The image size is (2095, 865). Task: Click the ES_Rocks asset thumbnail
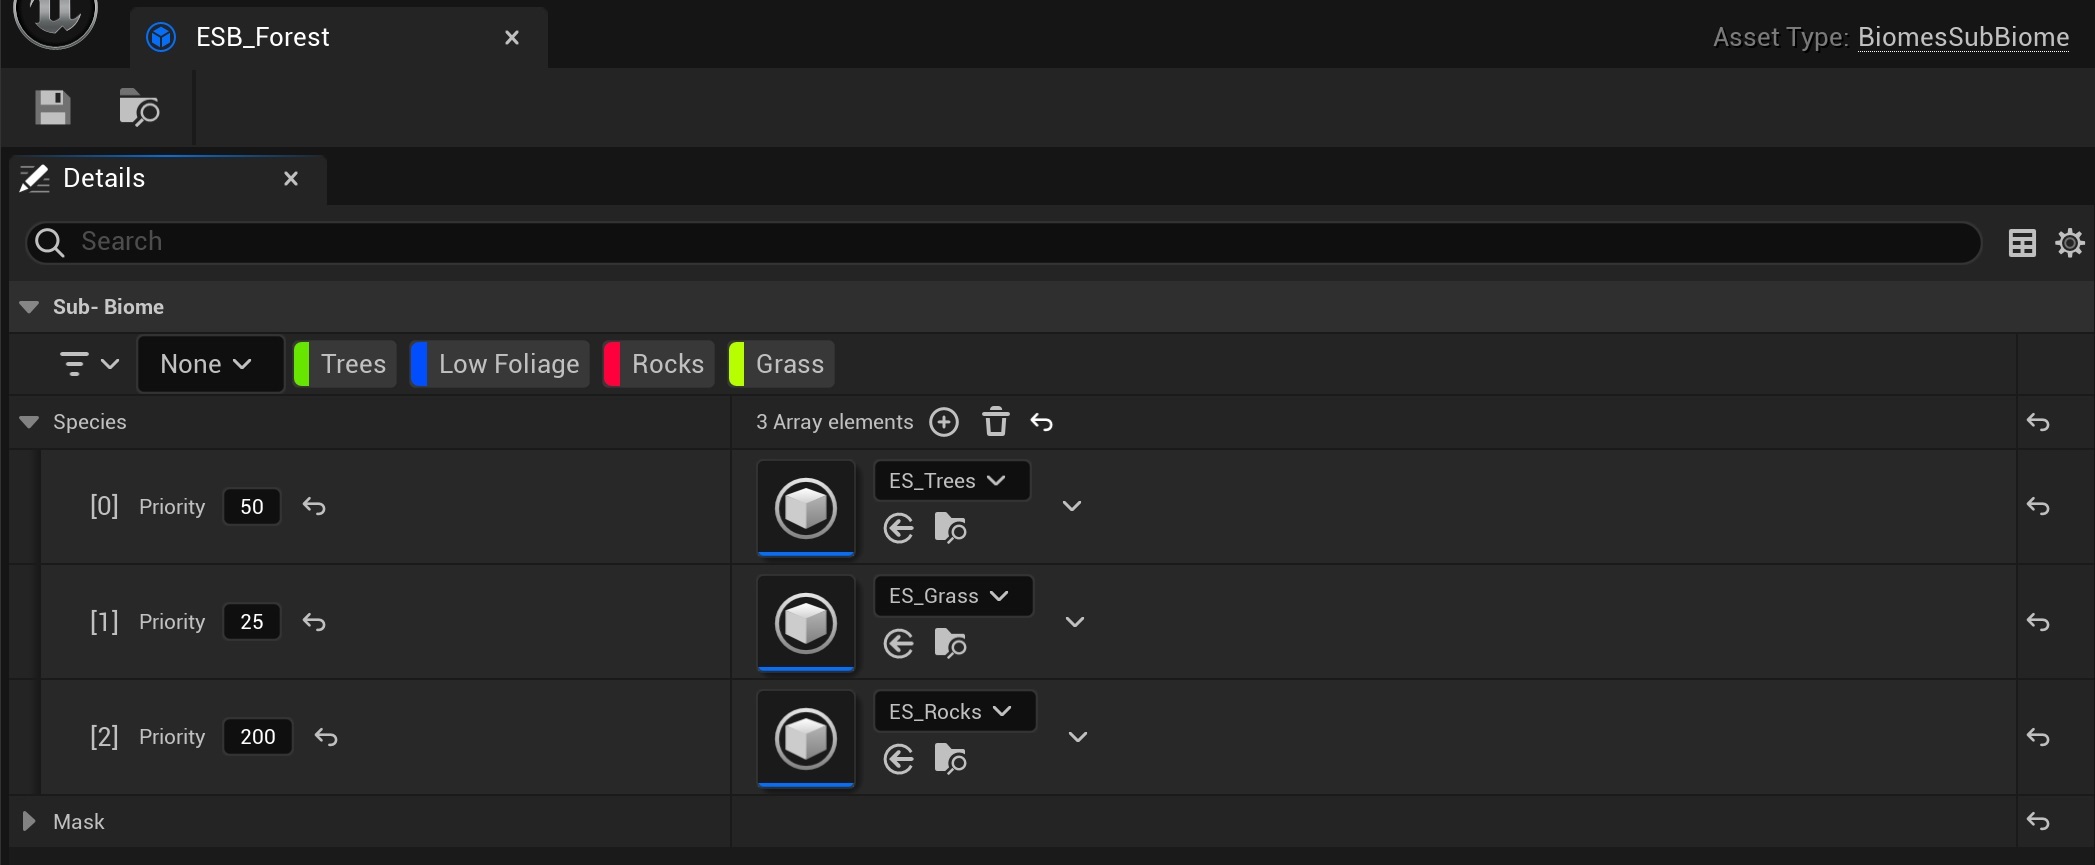point(806,738)
